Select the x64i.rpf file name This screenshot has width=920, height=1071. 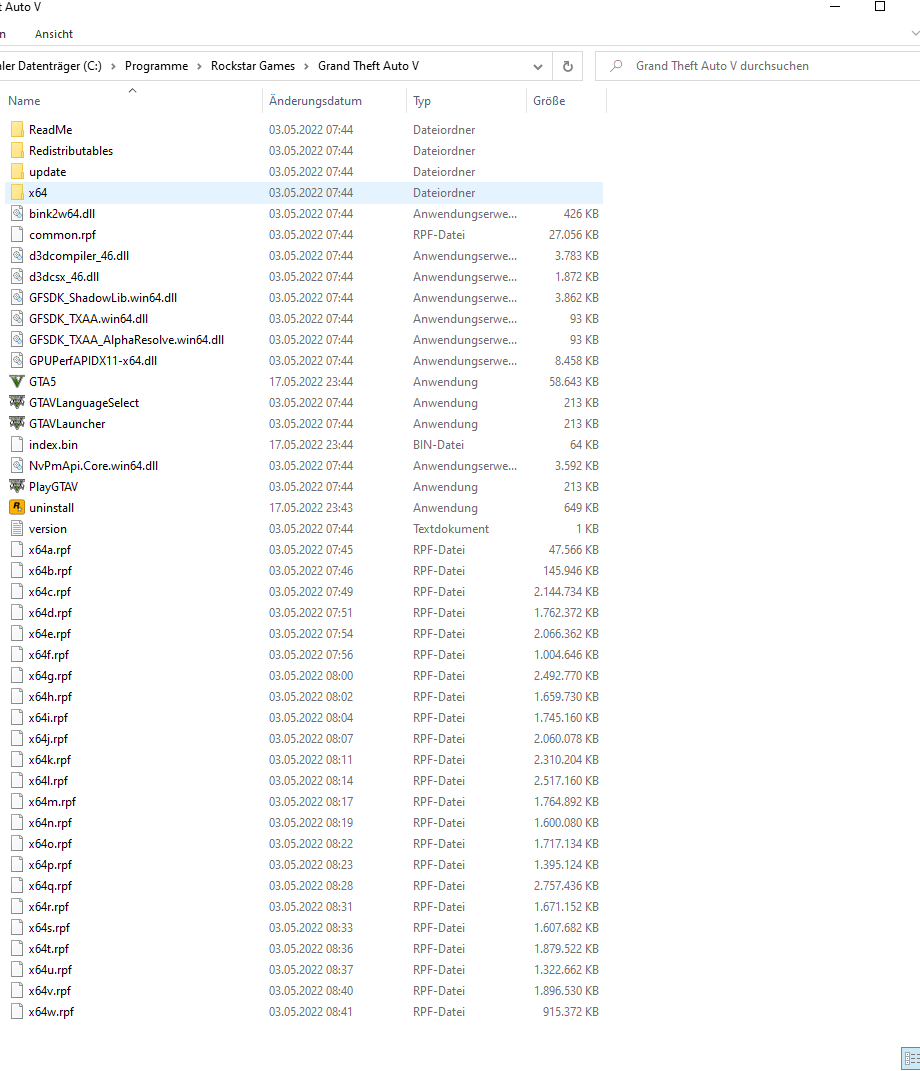pyautogui.click(x=48, y=718)
